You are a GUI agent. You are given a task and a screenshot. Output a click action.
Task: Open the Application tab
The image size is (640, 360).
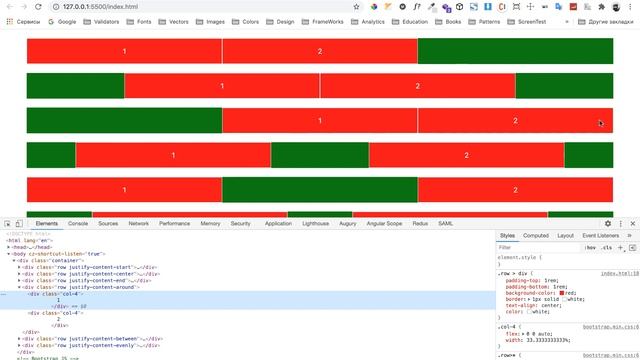click(x=278, y=224)
